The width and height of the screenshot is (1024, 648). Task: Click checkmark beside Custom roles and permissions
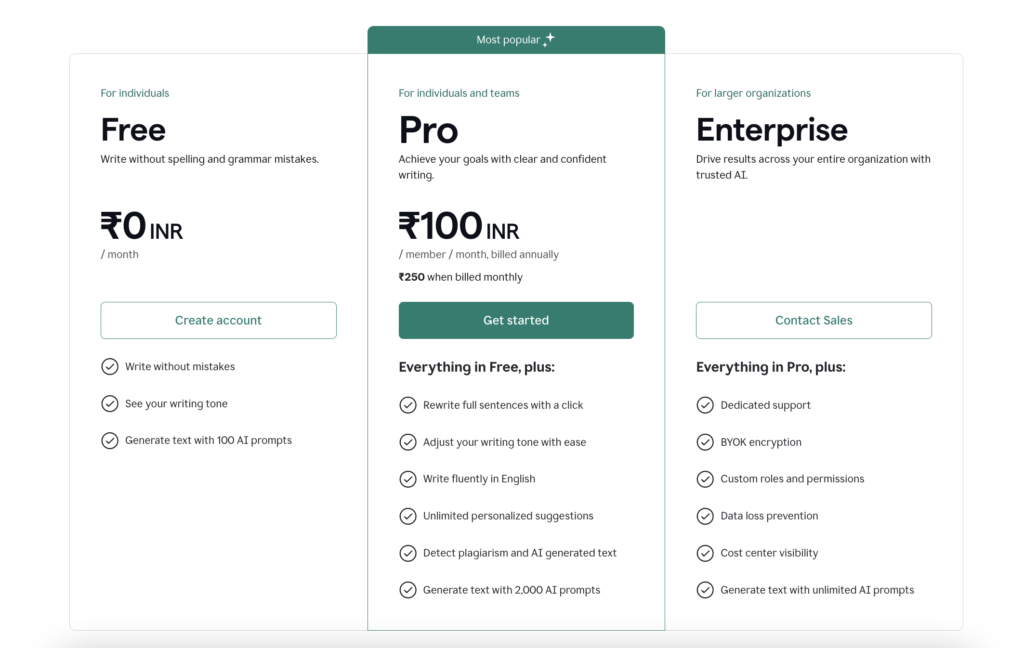click(705, 479)
